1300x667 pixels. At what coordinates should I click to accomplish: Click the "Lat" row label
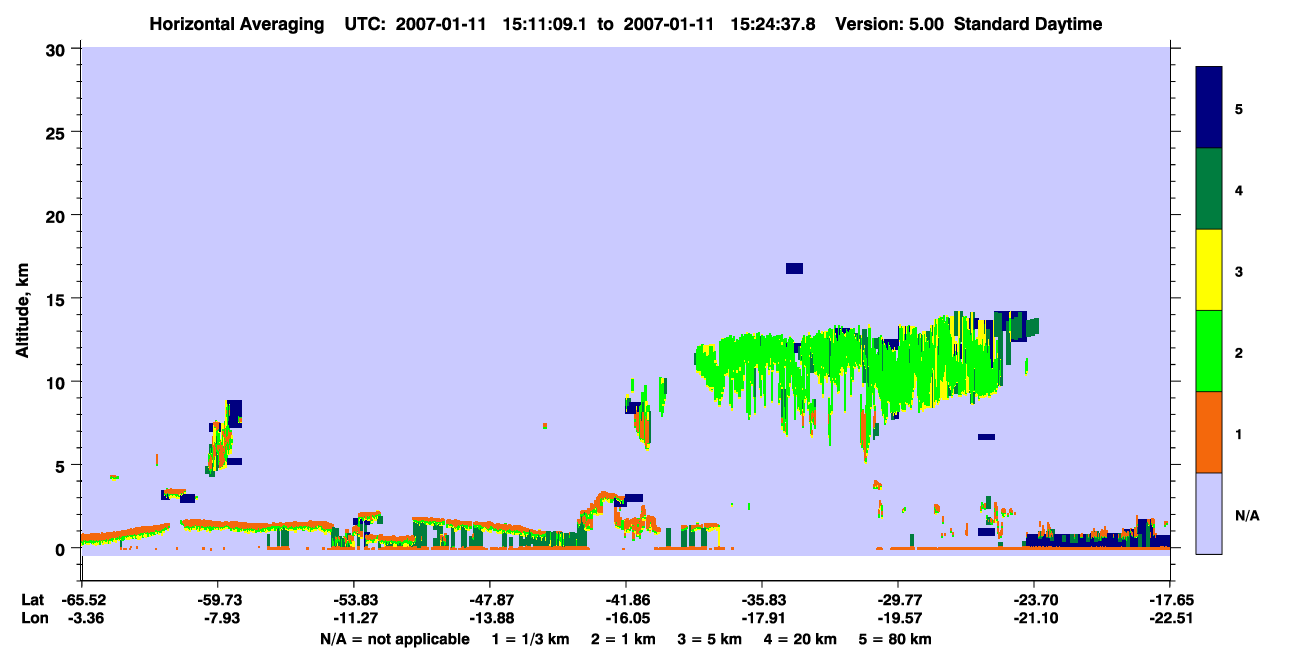[x=33, y=600]
